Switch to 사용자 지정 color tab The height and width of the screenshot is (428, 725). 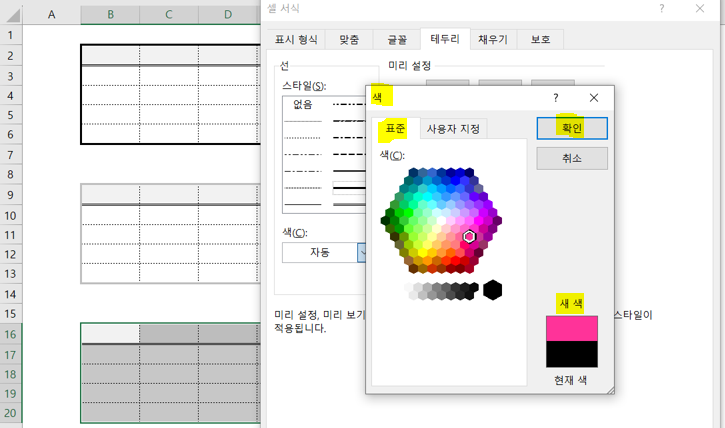pyautogui.click(x=453, y=129)
